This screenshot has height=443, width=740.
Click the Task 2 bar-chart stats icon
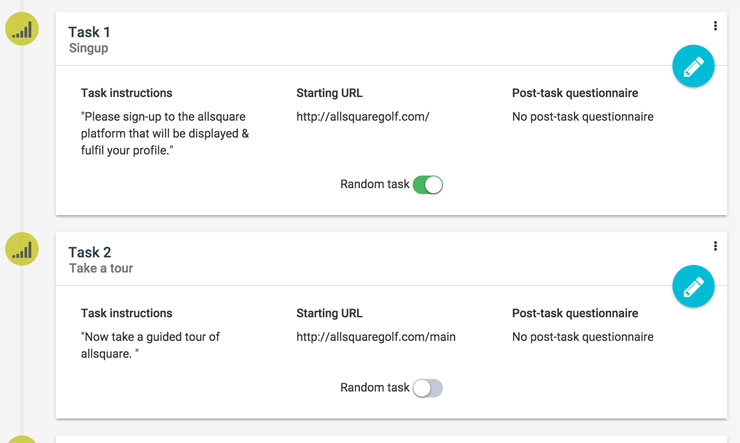(22, 249)
